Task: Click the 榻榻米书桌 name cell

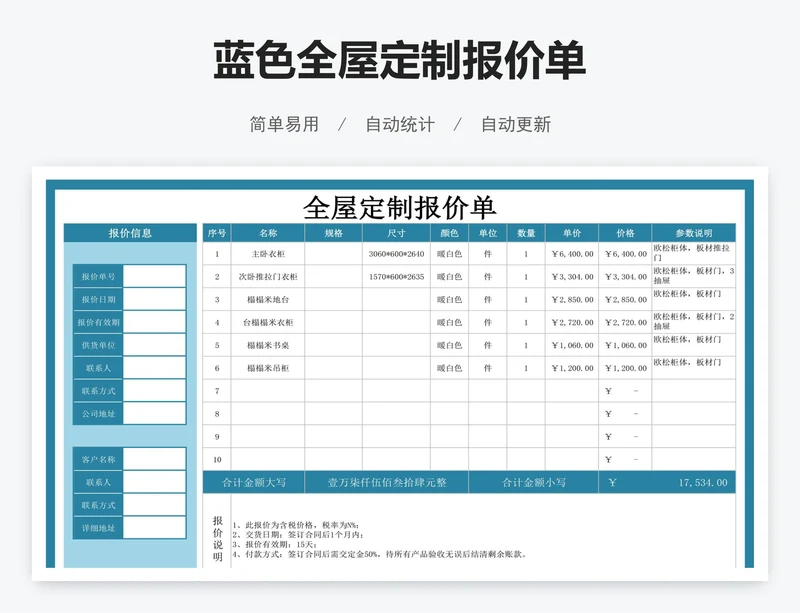Action: pos(268,345)
